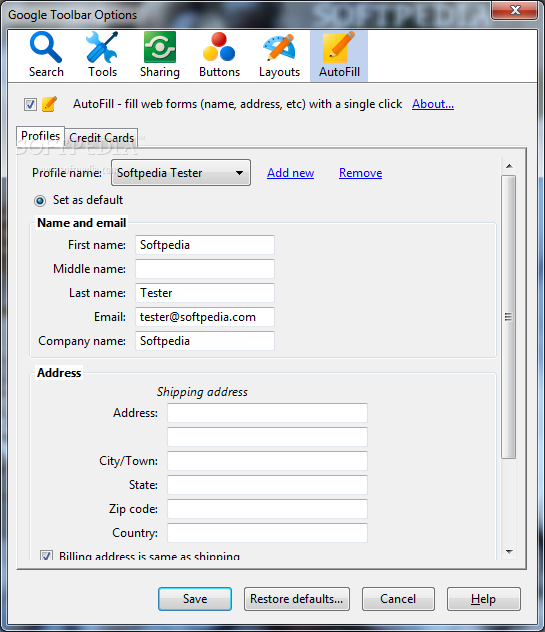This screenshot has width=545, height=632.
Task: Open the Layouts options section
Action: point(279,55)
